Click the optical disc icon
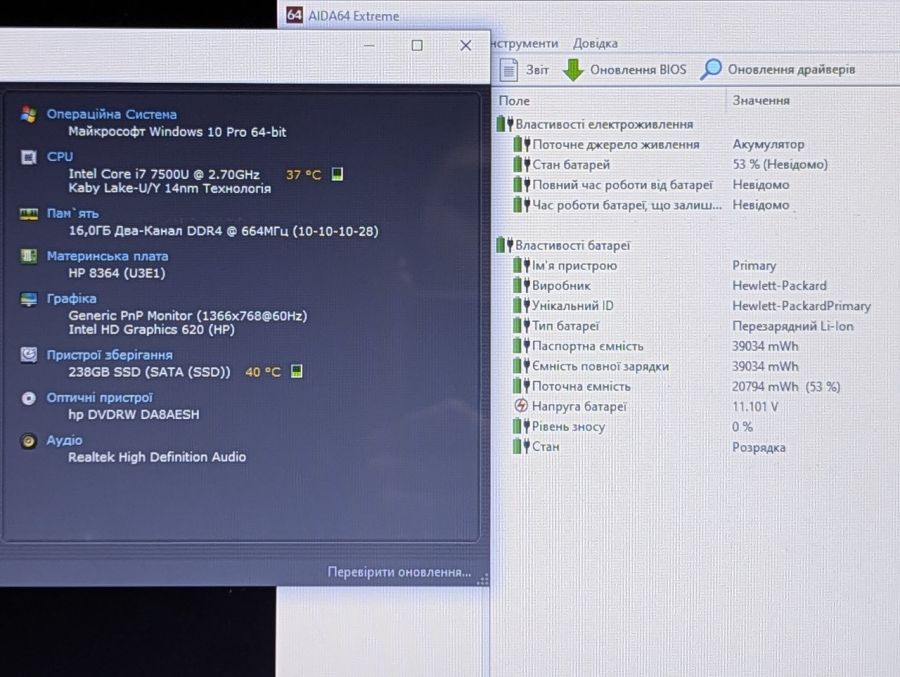900x677 pixels. tap(29, 398)
